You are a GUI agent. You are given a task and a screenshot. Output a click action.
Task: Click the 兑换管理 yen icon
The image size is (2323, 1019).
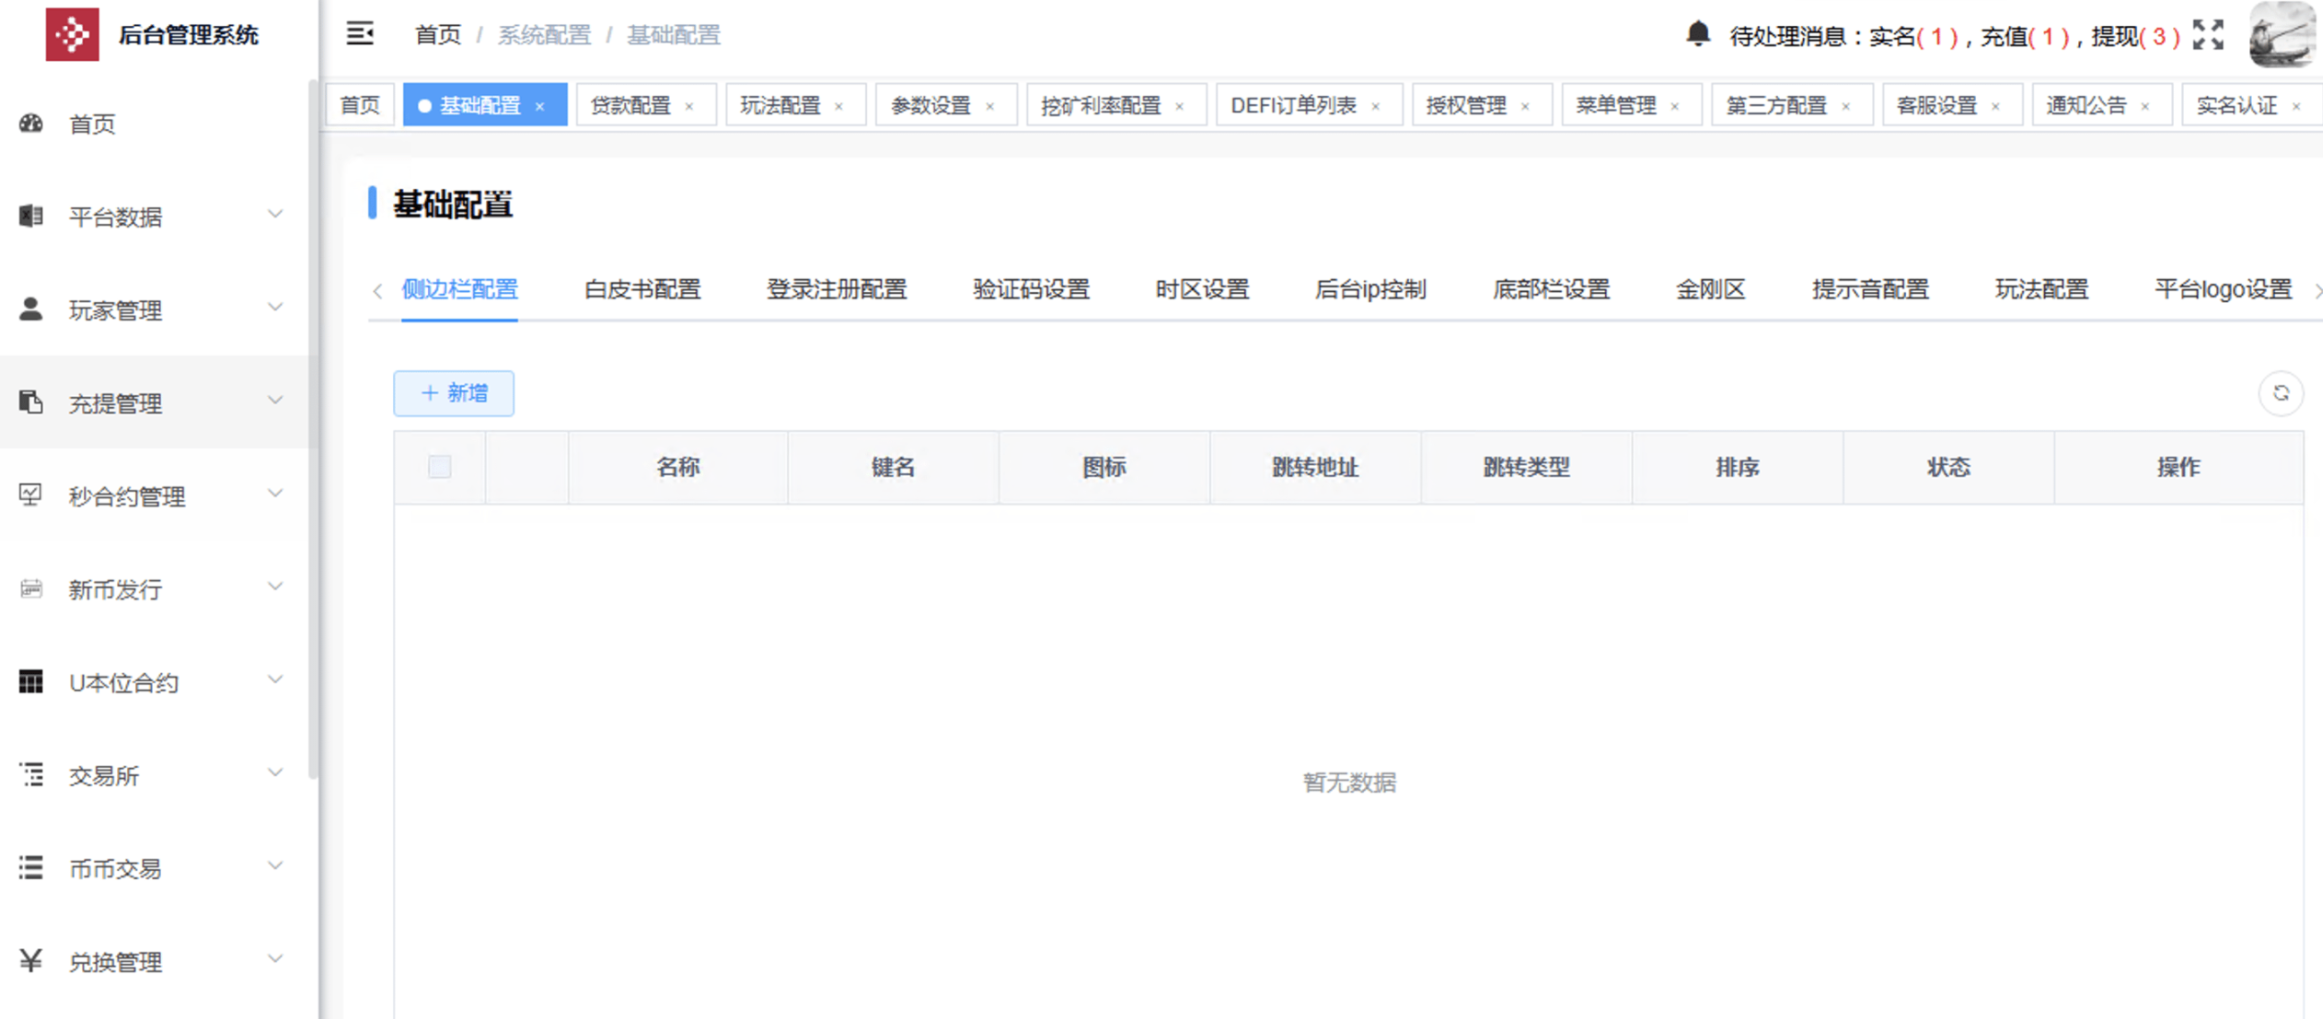click(31, 960)
